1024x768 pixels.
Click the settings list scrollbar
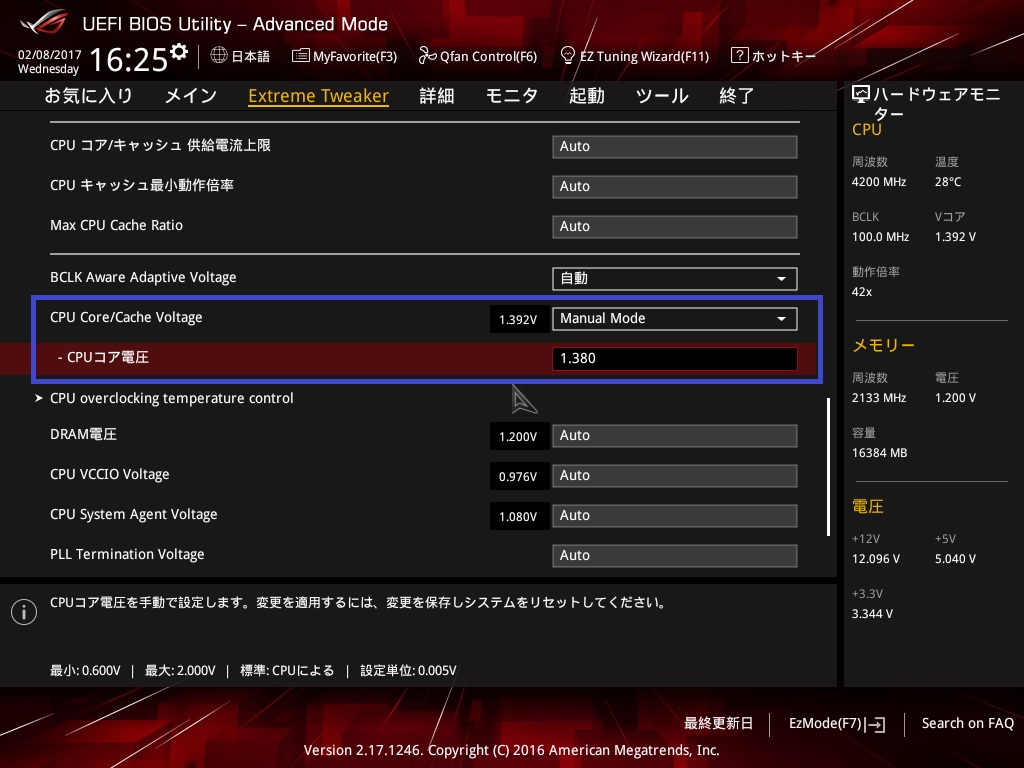(829, 467)
